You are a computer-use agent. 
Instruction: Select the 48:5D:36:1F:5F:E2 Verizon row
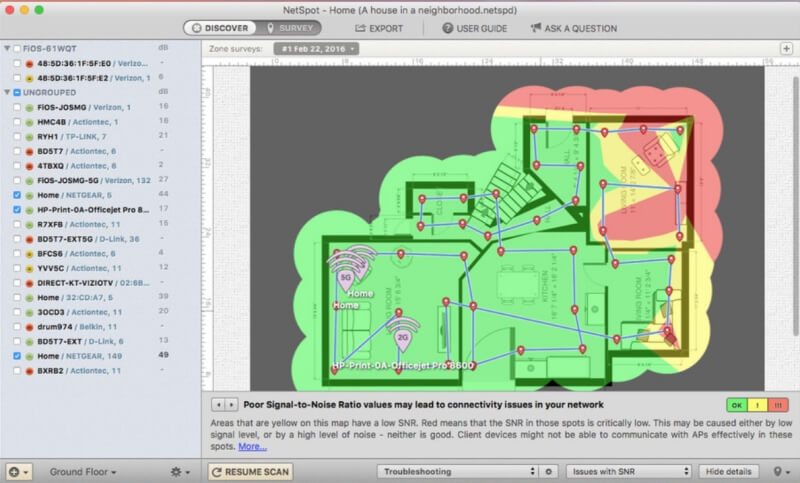101,78
